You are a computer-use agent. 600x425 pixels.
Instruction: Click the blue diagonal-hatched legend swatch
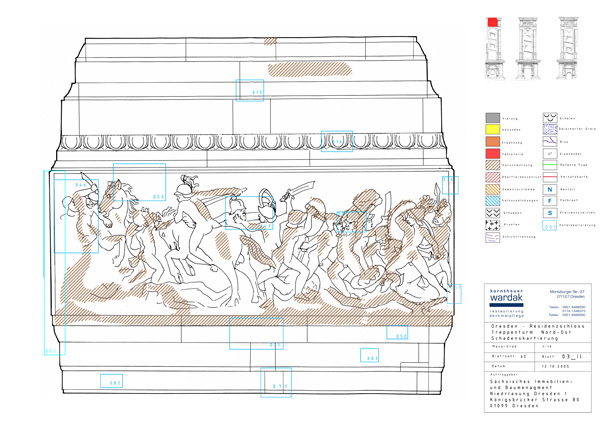[491, 201]
